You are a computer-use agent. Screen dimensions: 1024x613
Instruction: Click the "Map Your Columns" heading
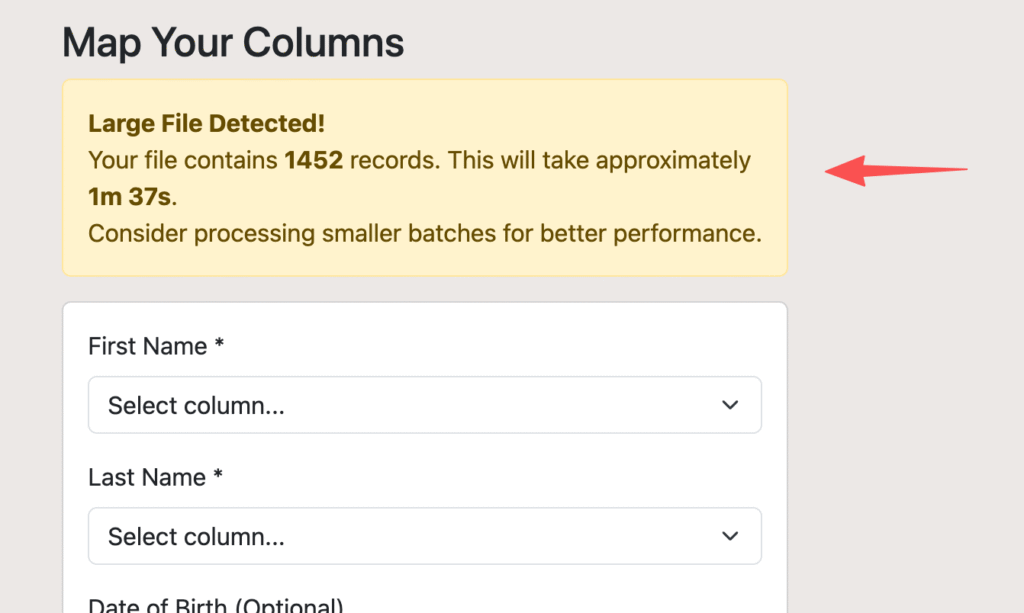pyautogui.click(x=233, y=43)
